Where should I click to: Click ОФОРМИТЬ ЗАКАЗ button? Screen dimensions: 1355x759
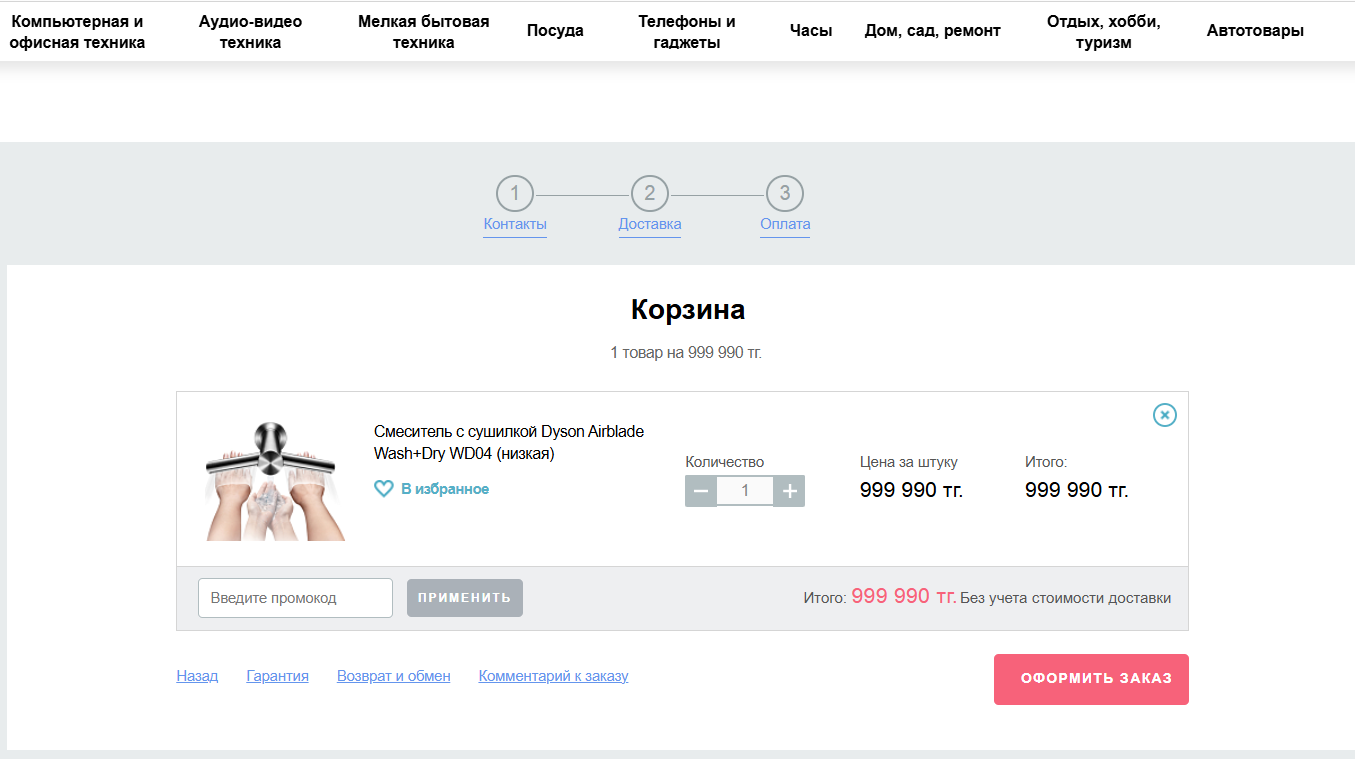1090,678
